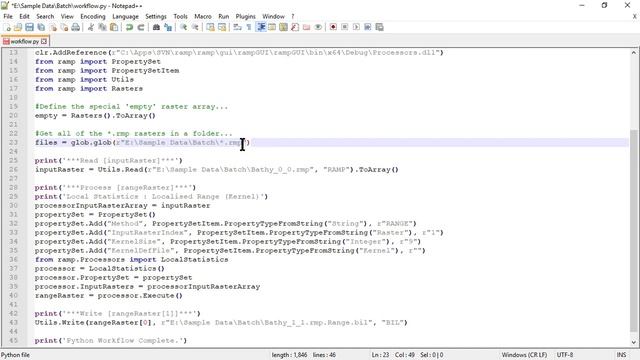The image size is (640, 360).
Task: Open the Run menu
Action: tap(224, 16)
